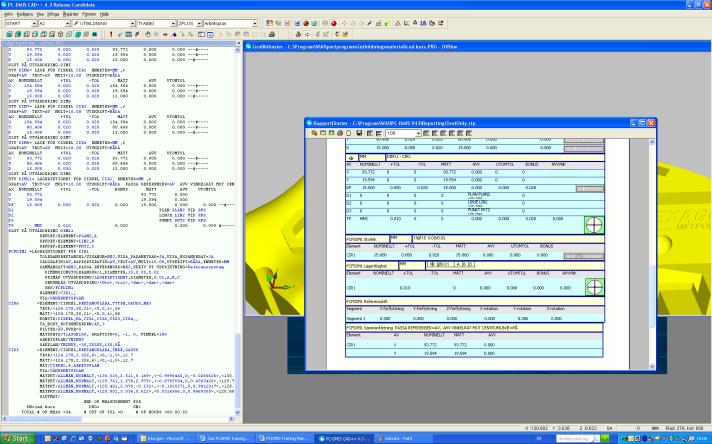Expand the START view dropdown

coord(34,24)
